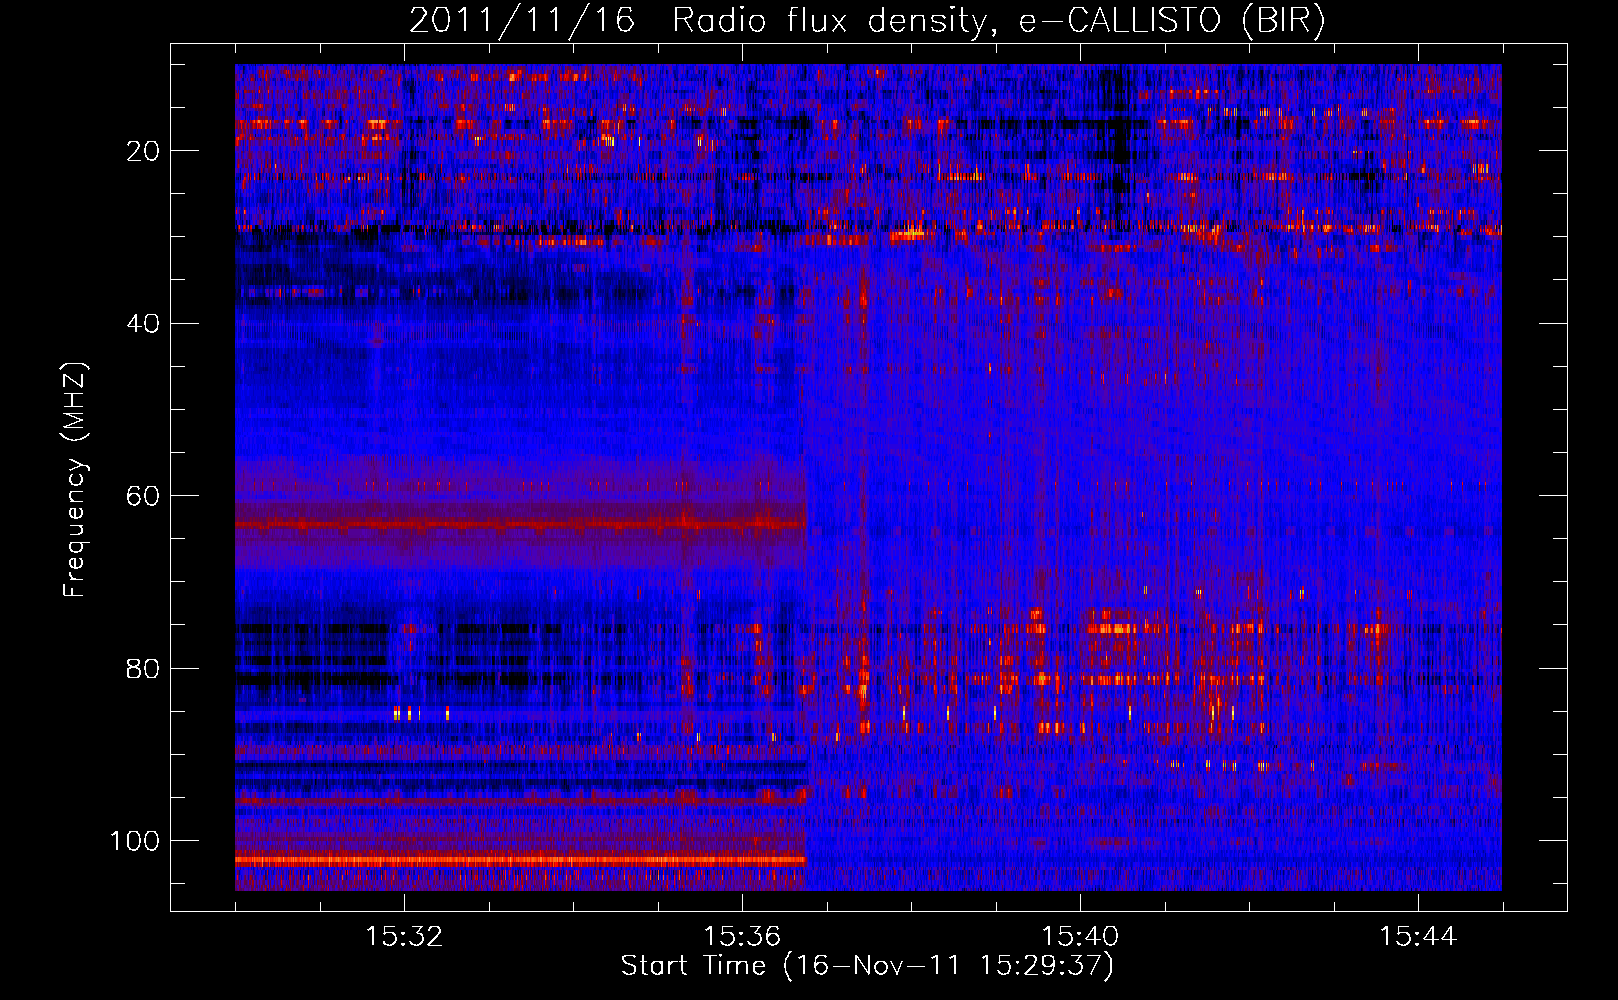The image size is (1618, 1000).
Task: Click the 15:32 time tick label
Action: [404, 937]
